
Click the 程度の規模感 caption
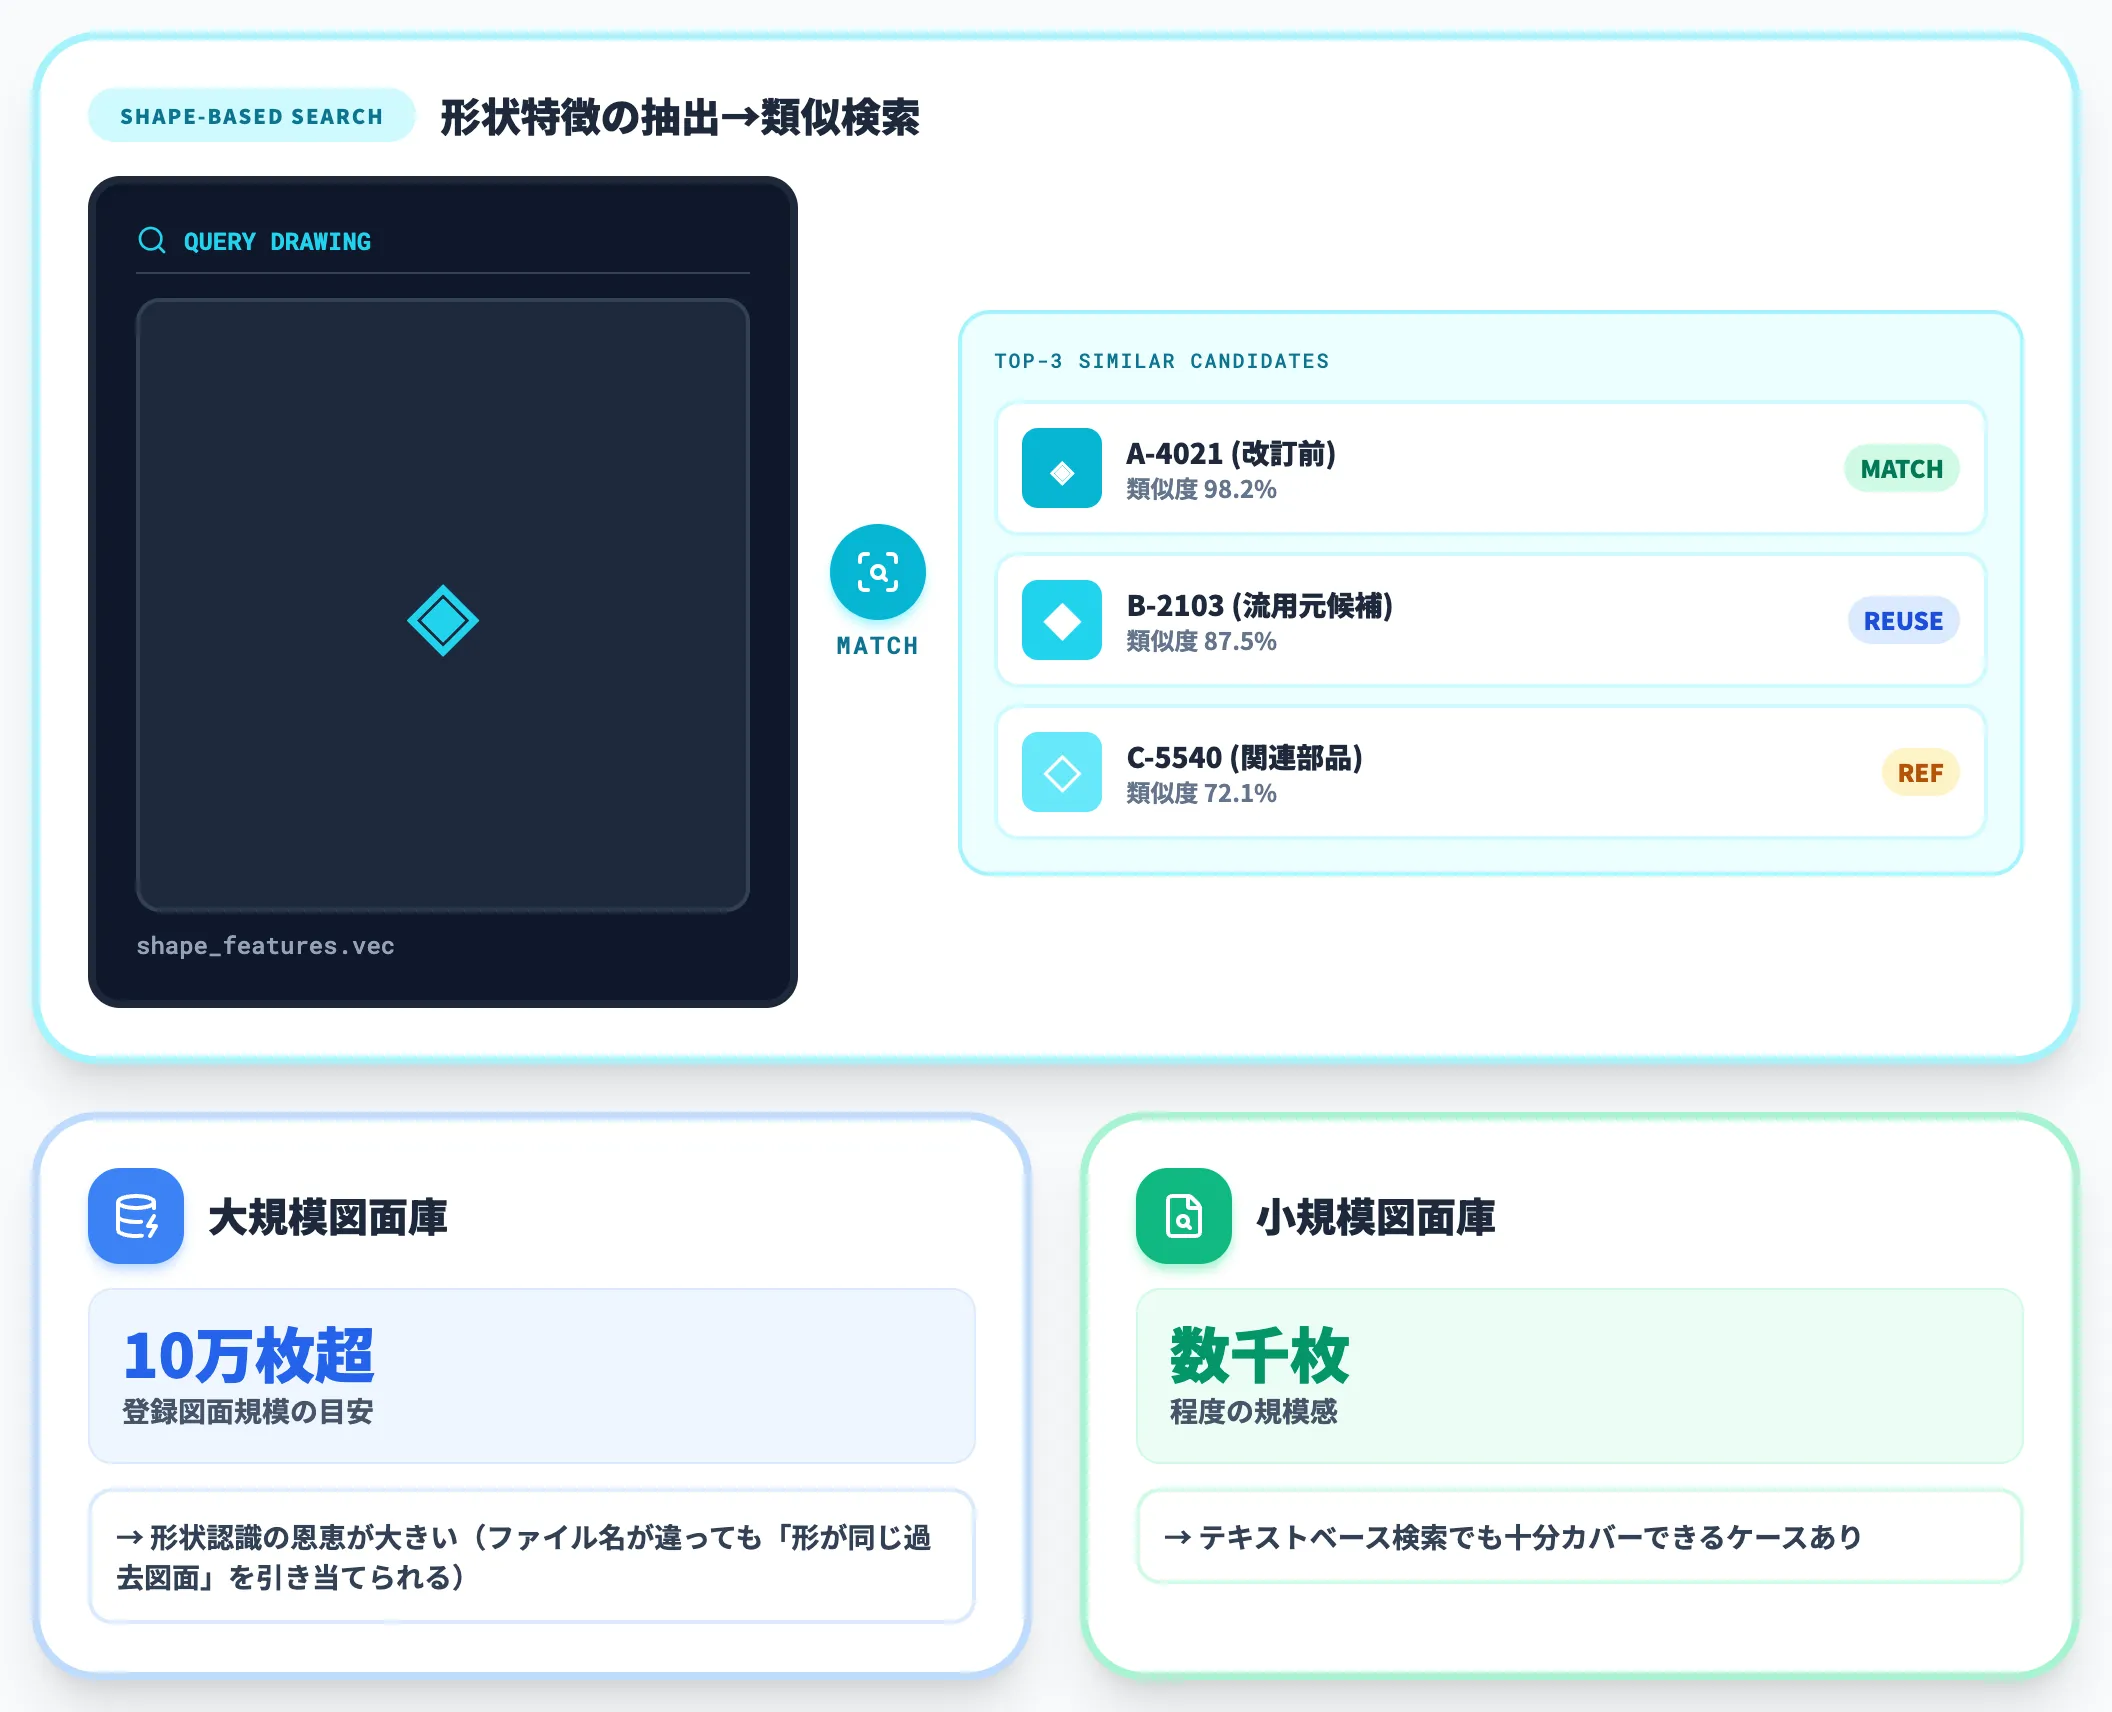coord(1254,1411)
